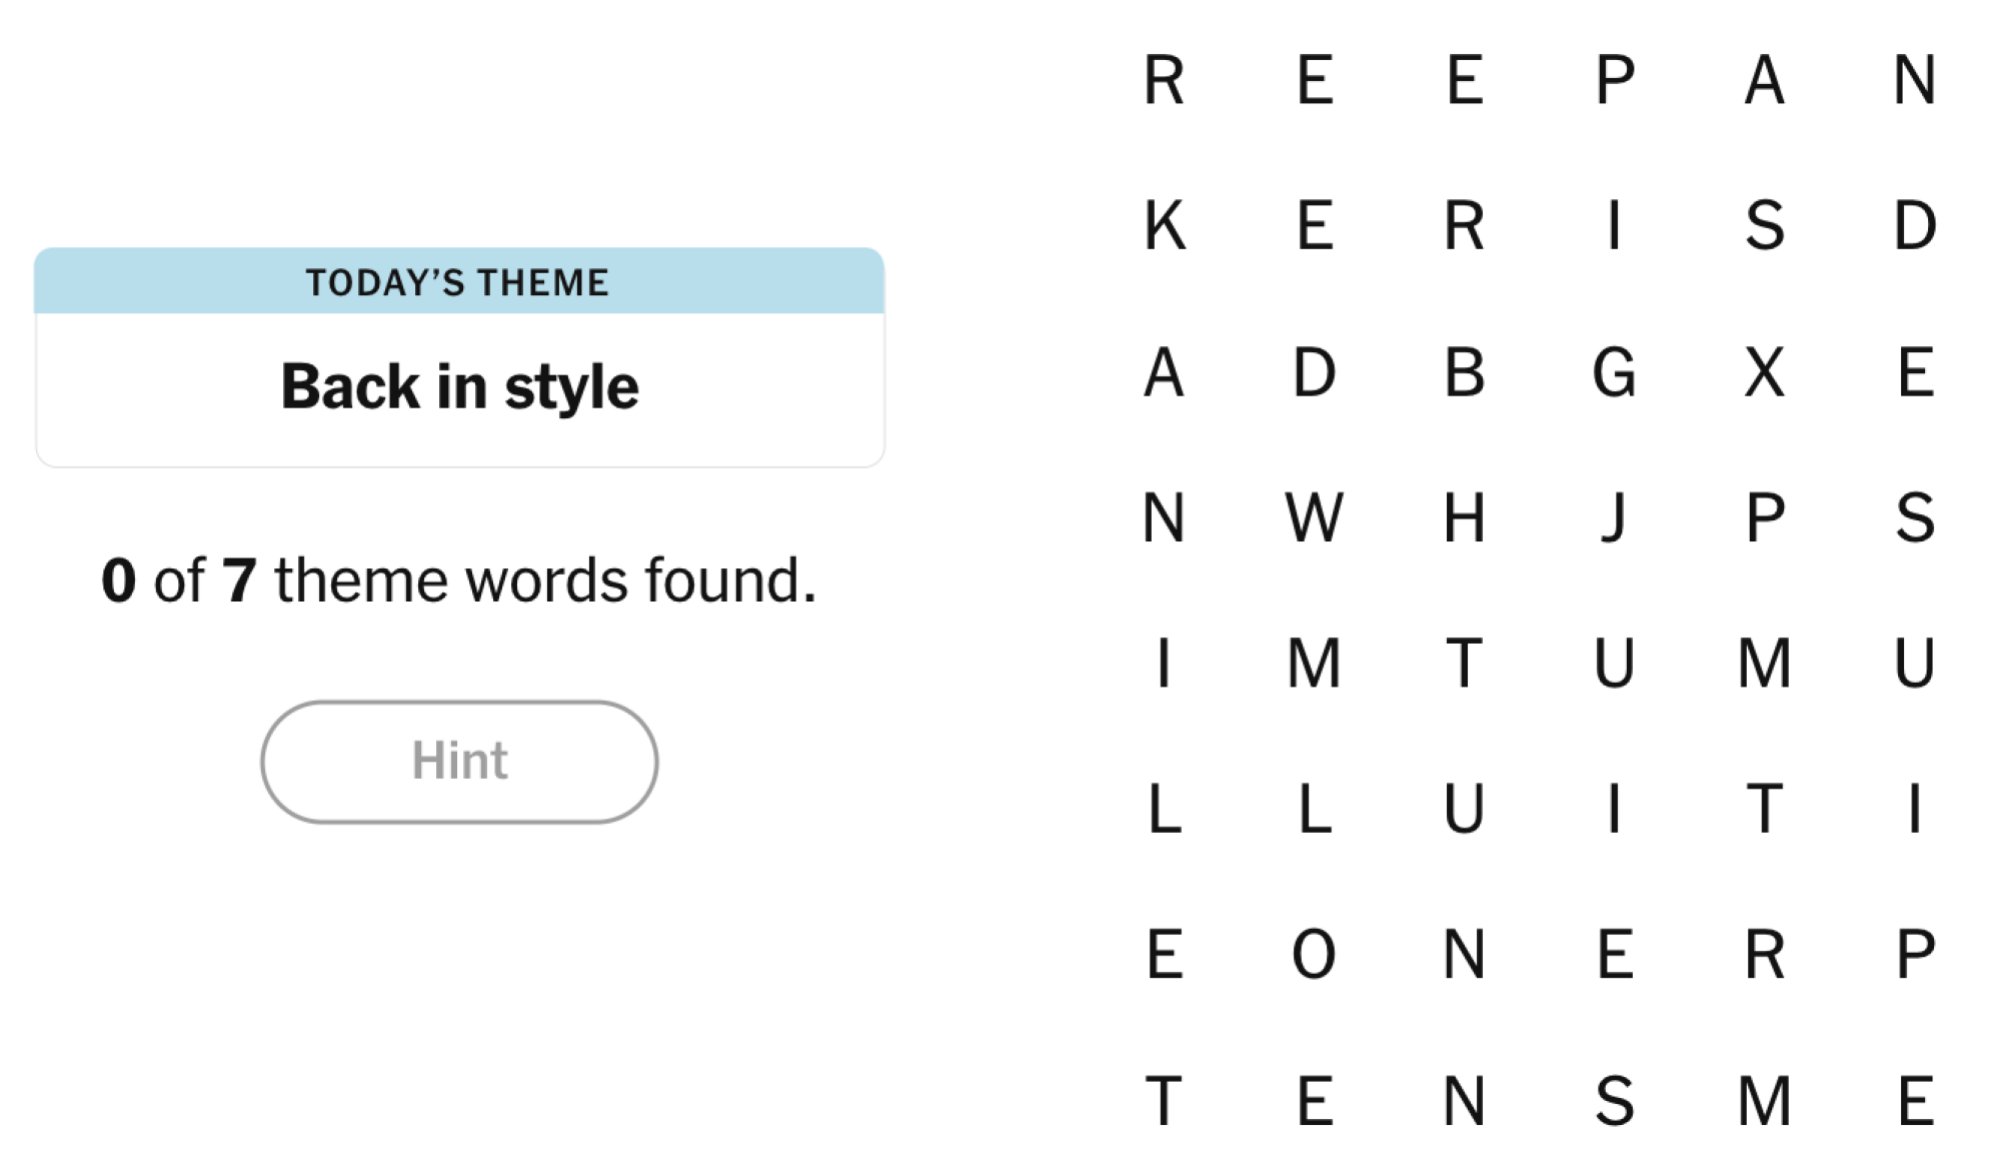This screenshot has width=2000, height=1175.
Task: Select the letter S in the bottom row
Action: (1614, 1100)
